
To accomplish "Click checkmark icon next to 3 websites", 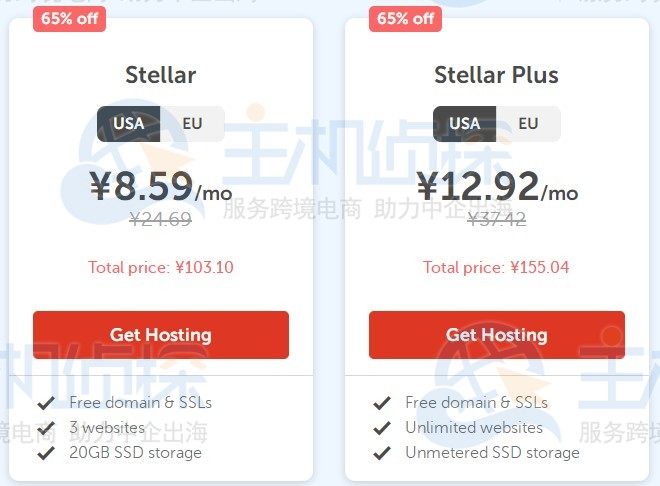I will tap(45, 428).
